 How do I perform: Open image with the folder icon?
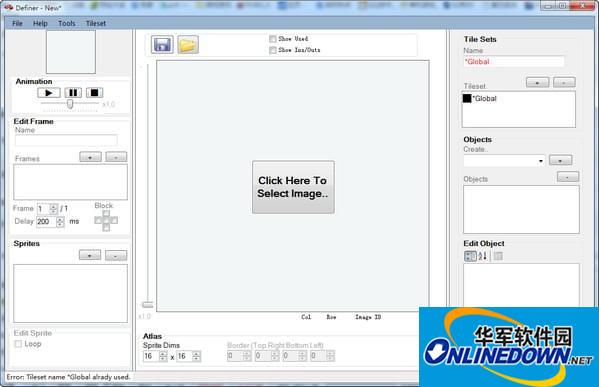click(x=188, y=45)
